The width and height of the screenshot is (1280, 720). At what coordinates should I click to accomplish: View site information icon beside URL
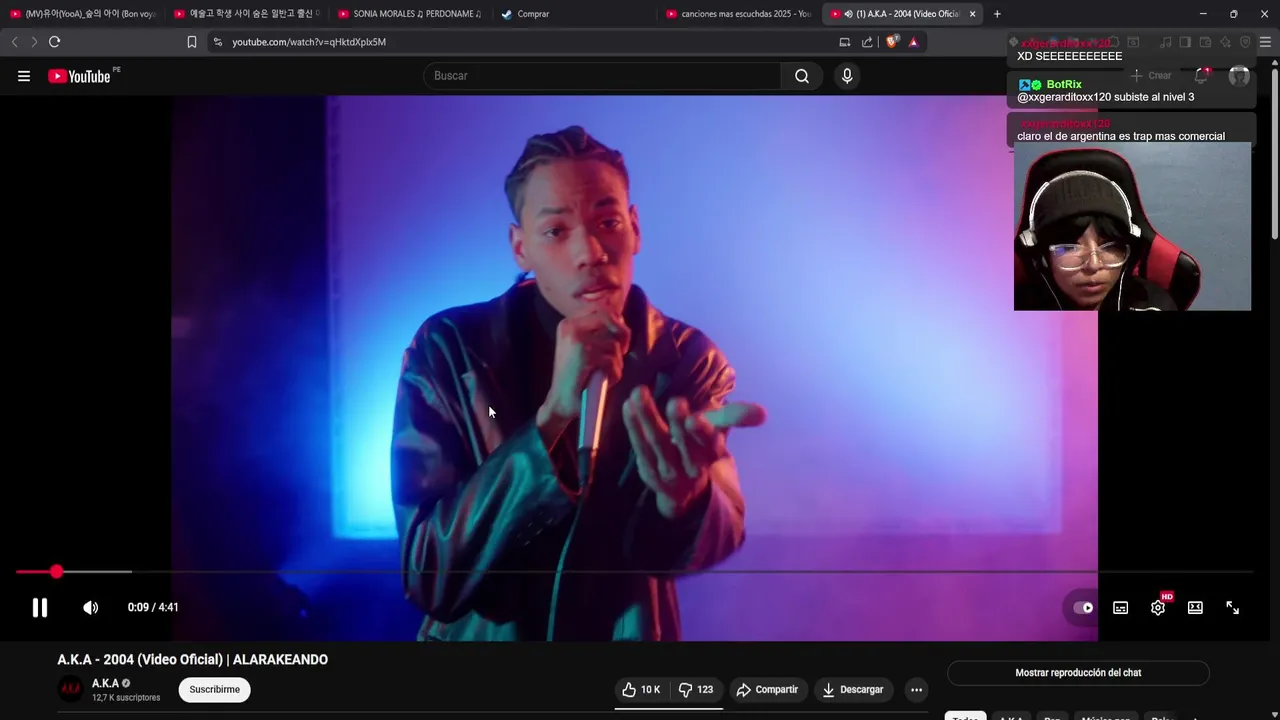pos(218,42)
